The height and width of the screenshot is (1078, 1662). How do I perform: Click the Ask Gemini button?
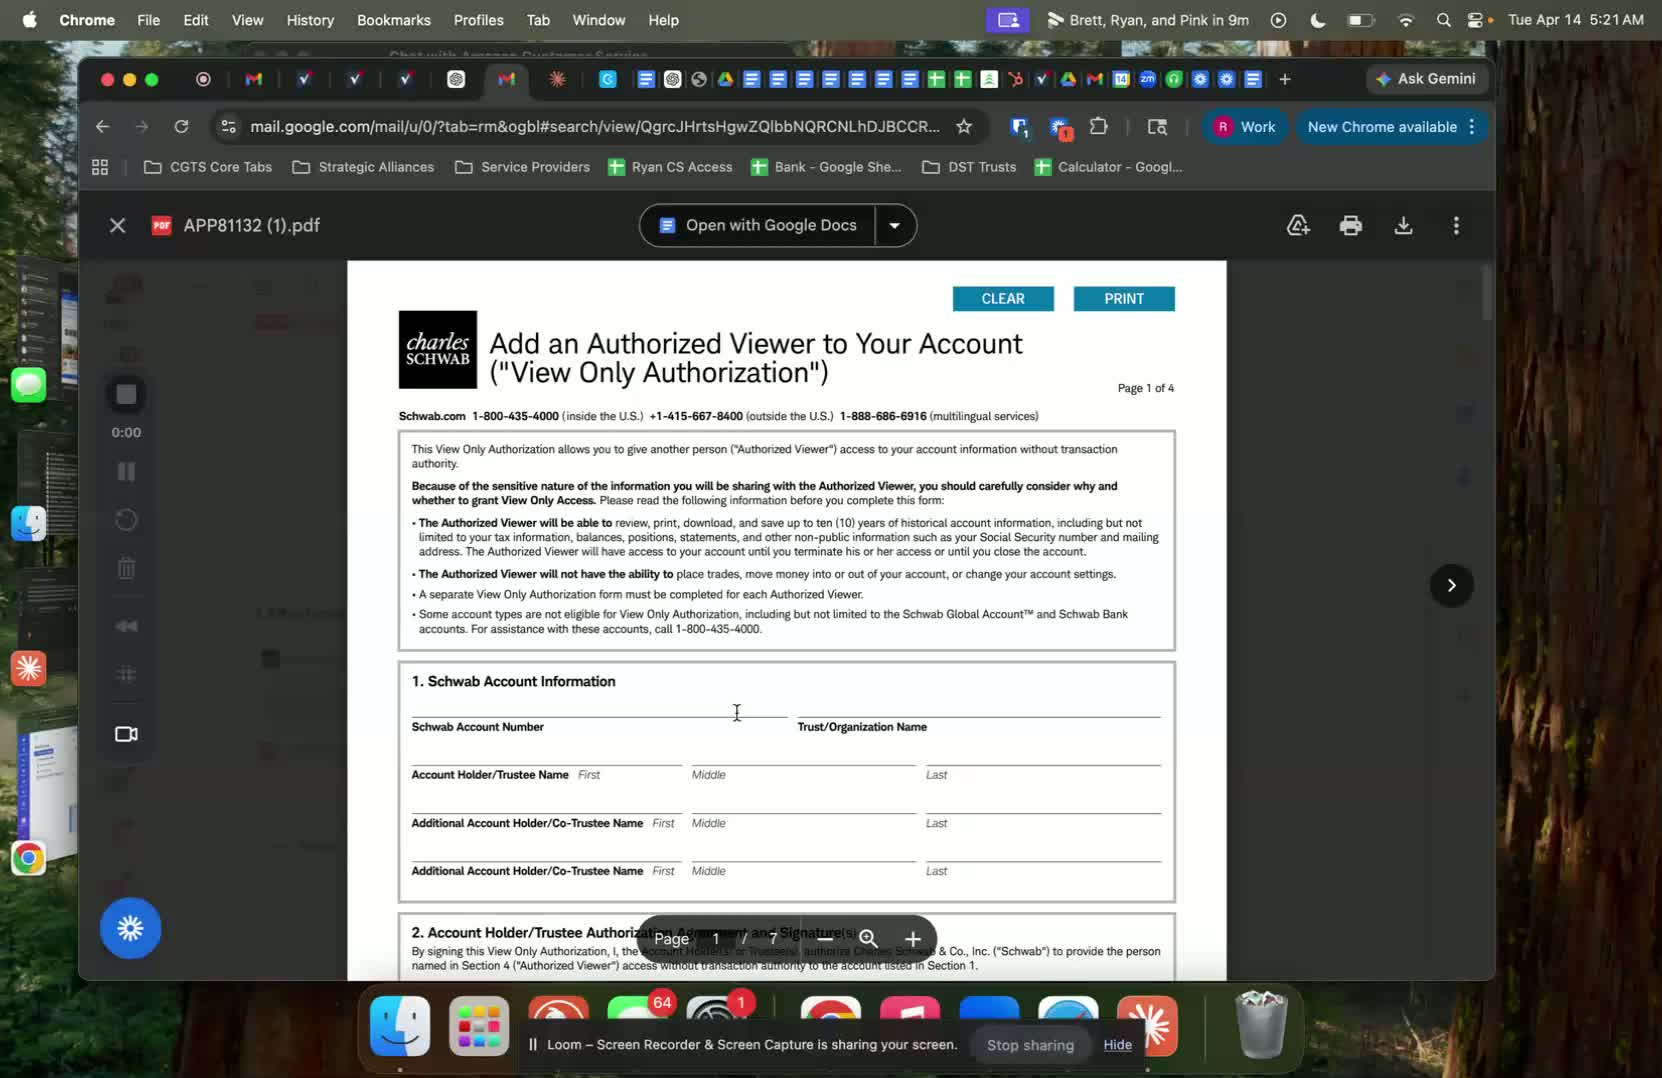tap(1426, 79)
